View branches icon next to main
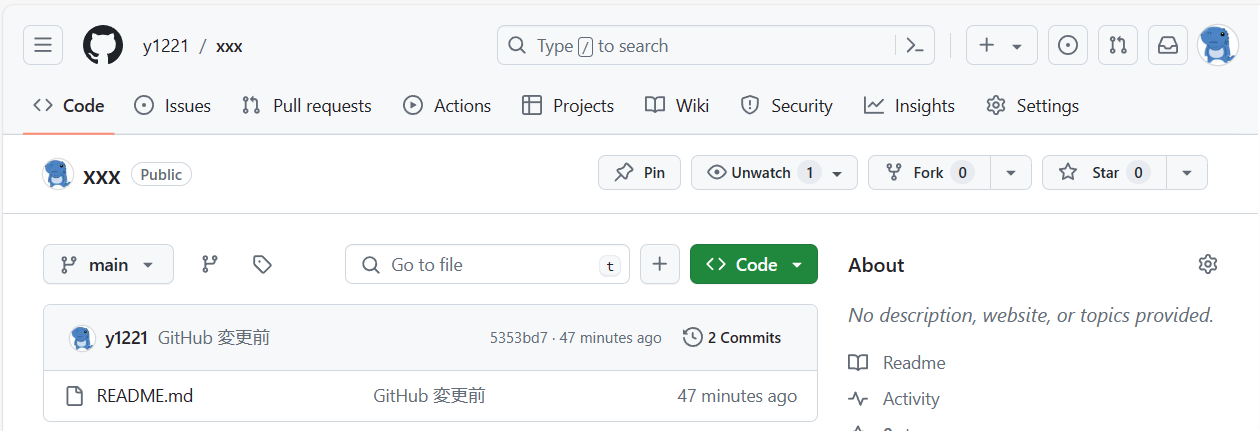 [210, 264]
